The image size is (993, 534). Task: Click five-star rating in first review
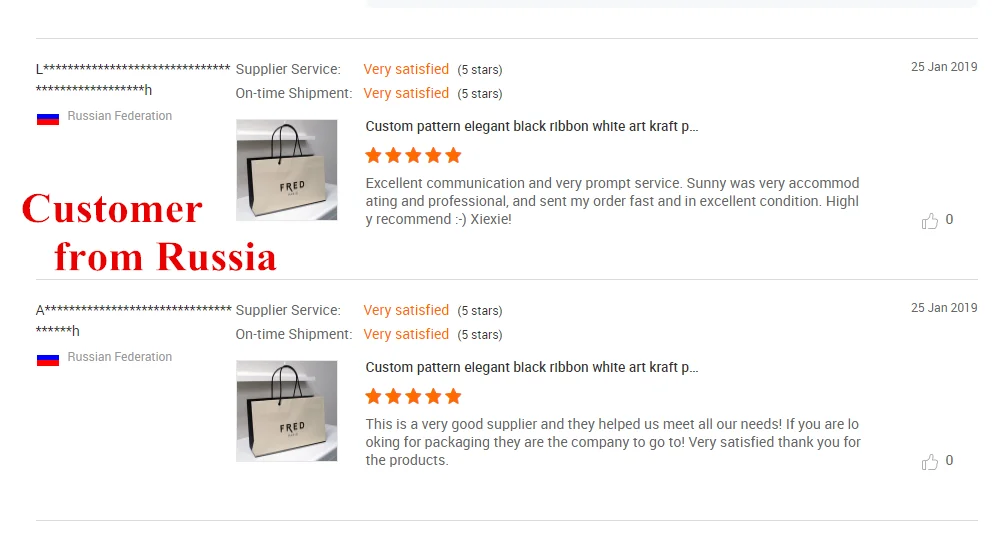(x=413, y=155)
